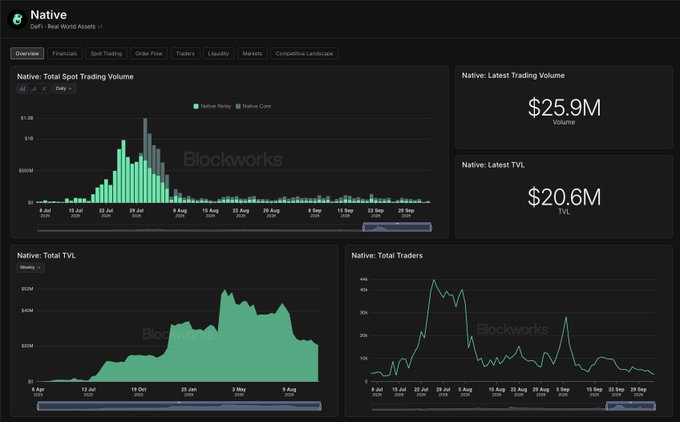
Task: Click the Native: Latest TVL title
Action: (493, 165)
